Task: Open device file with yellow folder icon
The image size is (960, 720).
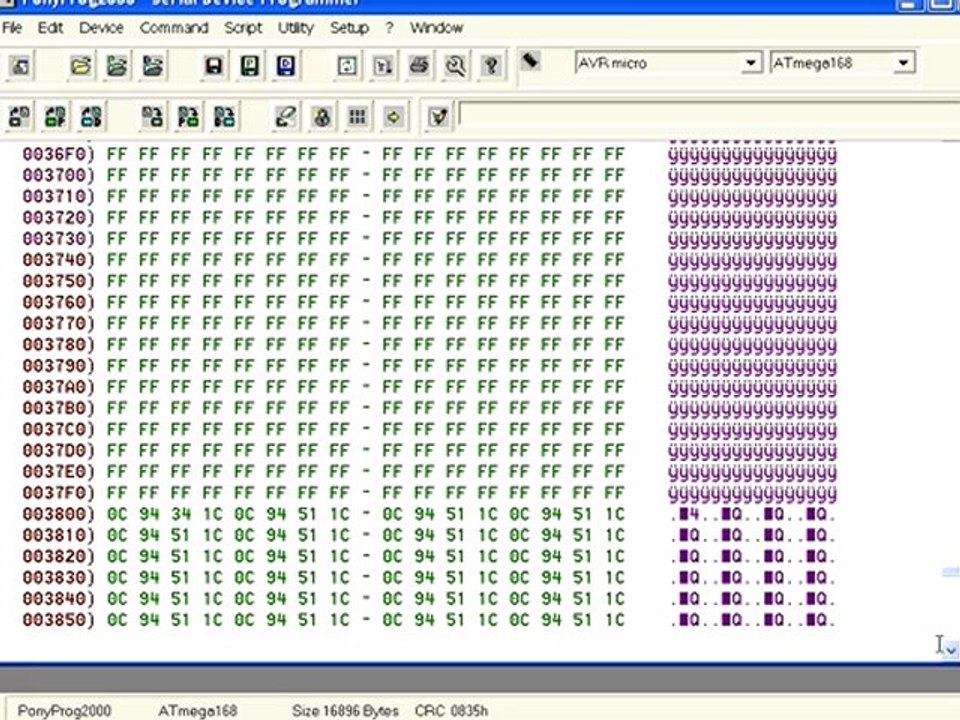Action: (81, 66)
